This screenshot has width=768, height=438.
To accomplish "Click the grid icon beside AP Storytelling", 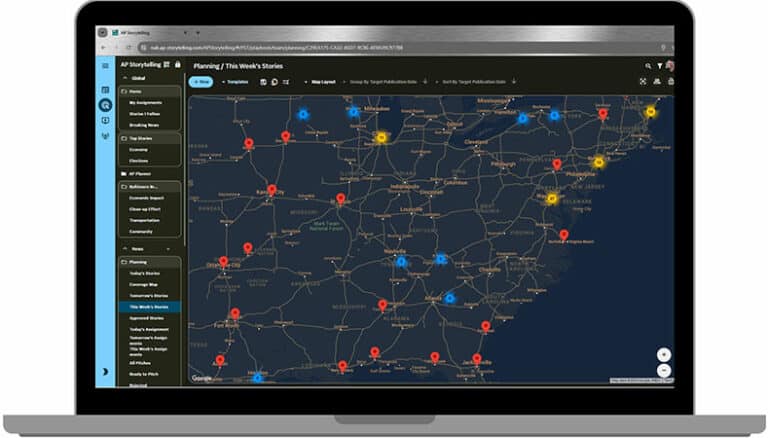I will [167, 65].
